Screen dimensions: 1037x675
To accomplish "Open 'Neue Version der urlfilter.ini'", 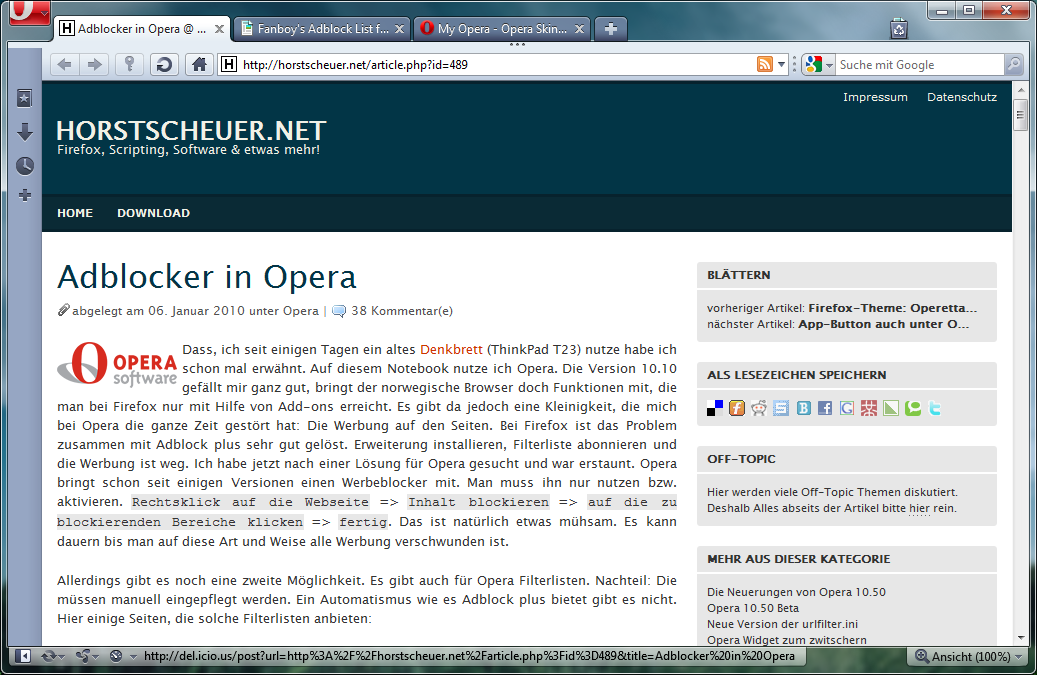I will tap(782, 624).
